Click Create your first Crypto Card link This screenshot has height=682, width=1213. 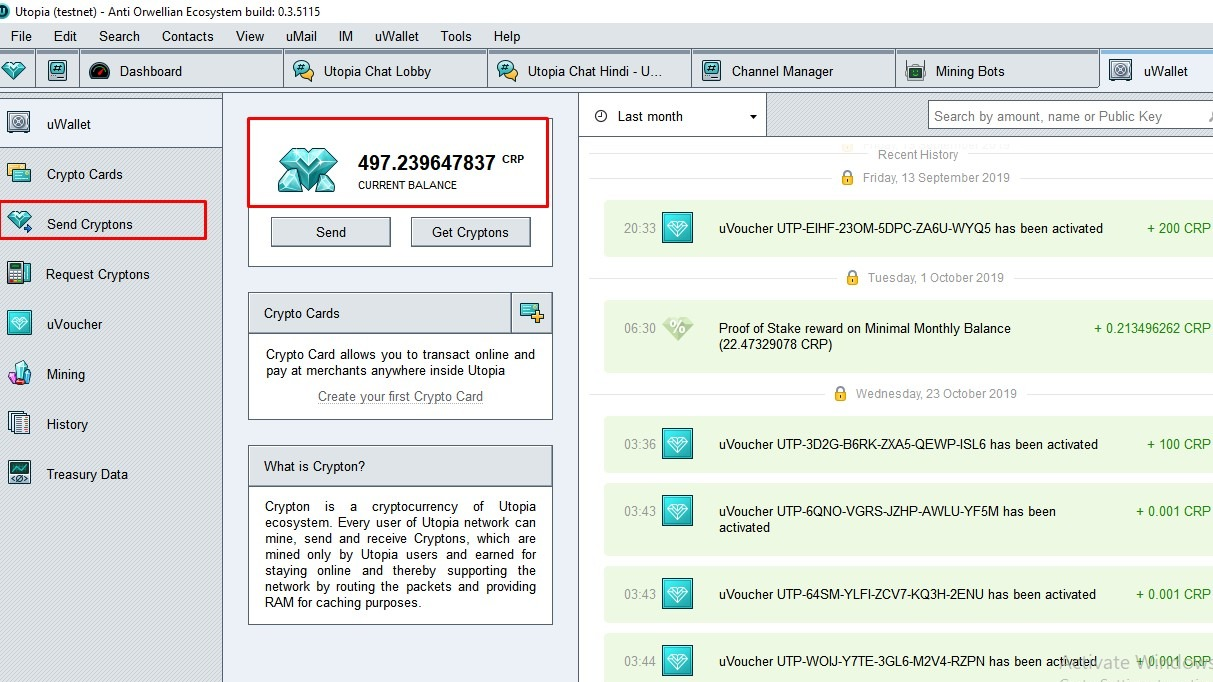point(400,396)
